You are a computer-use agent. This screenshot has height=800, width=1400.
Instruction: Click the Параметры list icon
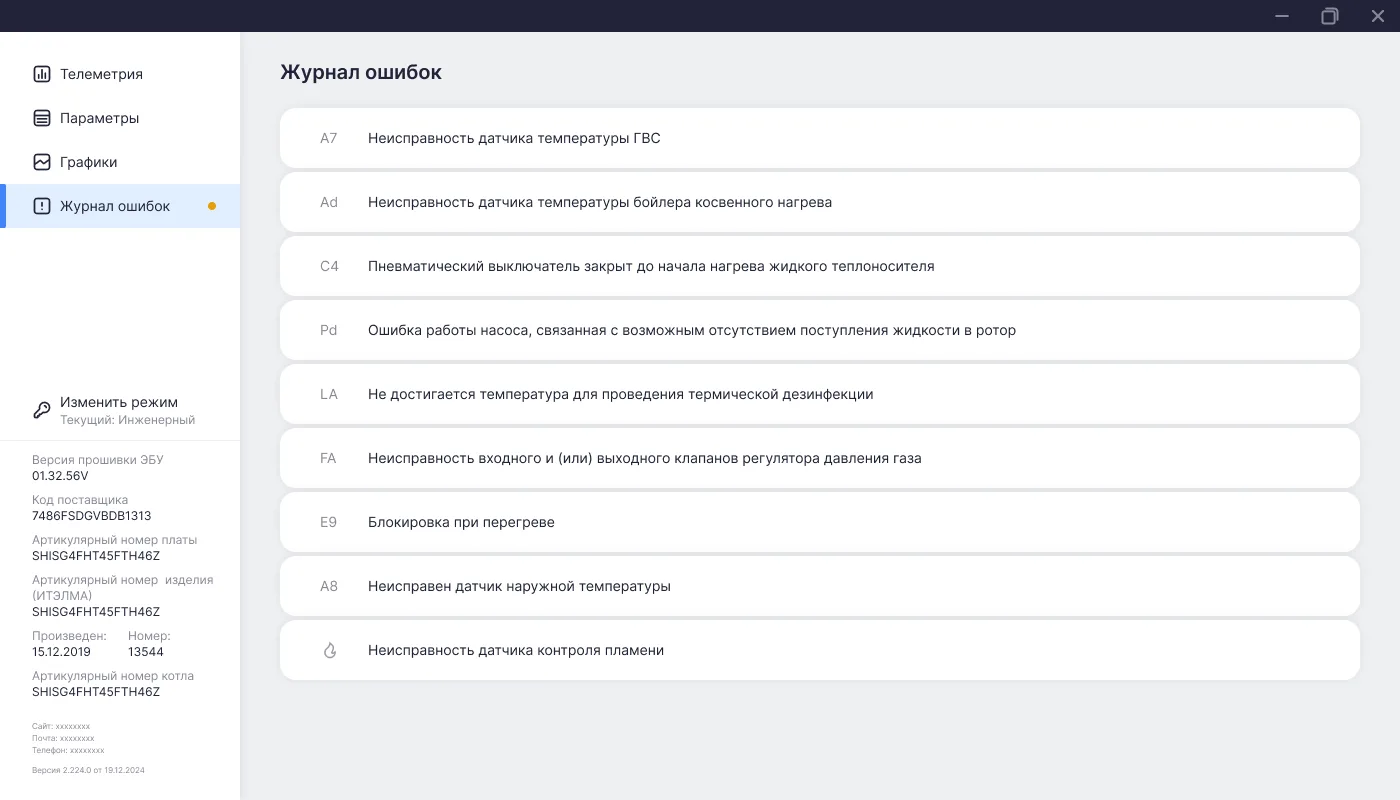[42, 118]
